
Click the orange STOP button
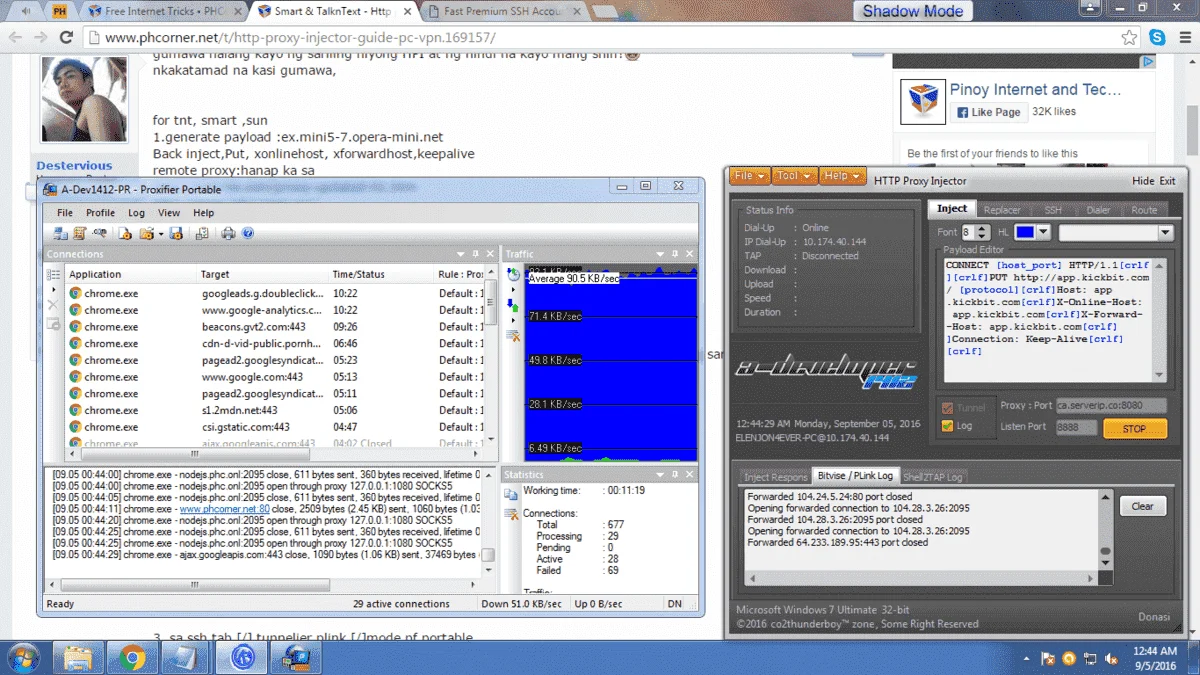[1135, 428]
